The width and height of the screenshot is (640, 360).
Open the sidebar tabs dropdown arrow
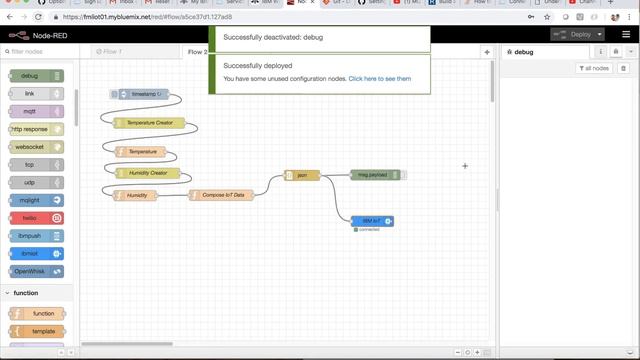click(x=631, y=52)
